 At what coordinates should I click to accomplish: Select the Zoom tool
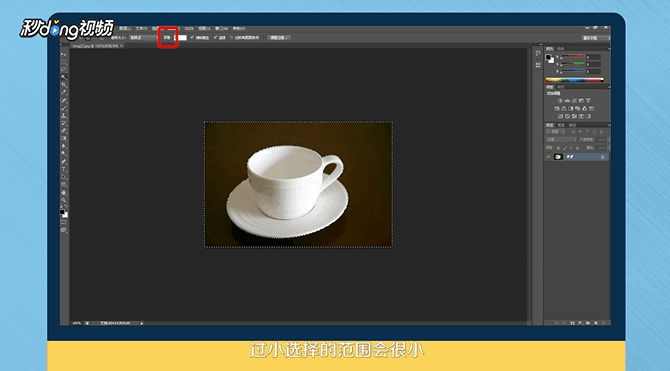64,199
